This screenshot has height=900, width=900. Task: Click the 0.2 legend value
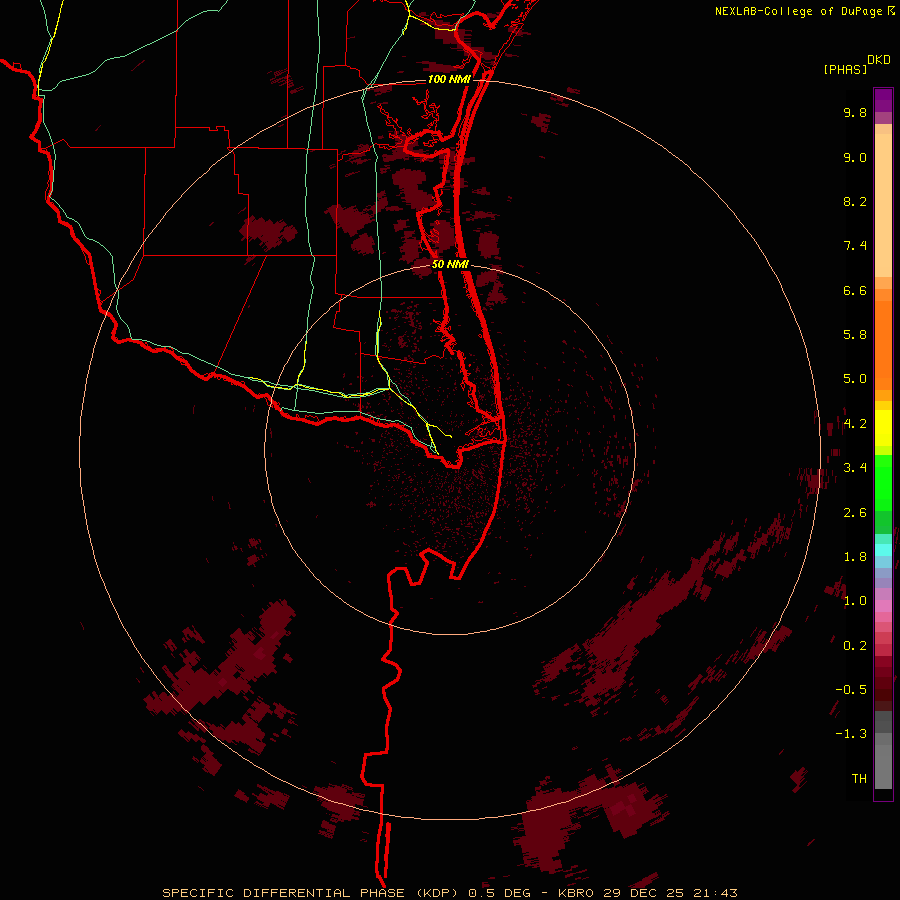pos(855,646)
